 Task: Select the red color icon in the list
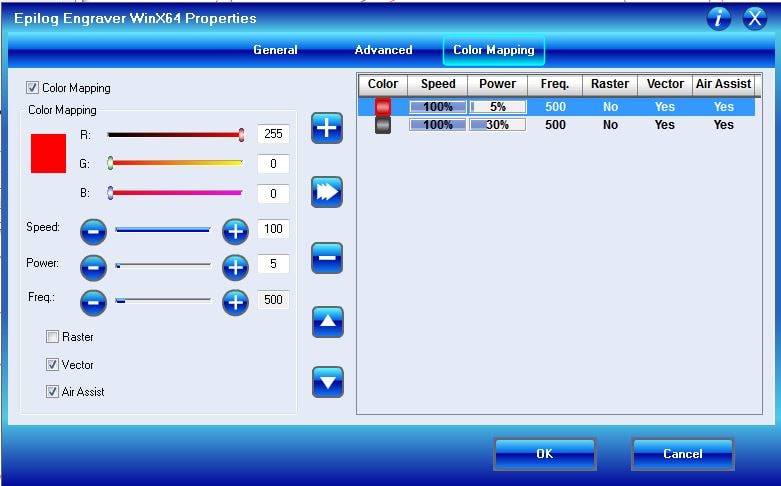click(383, 107)
